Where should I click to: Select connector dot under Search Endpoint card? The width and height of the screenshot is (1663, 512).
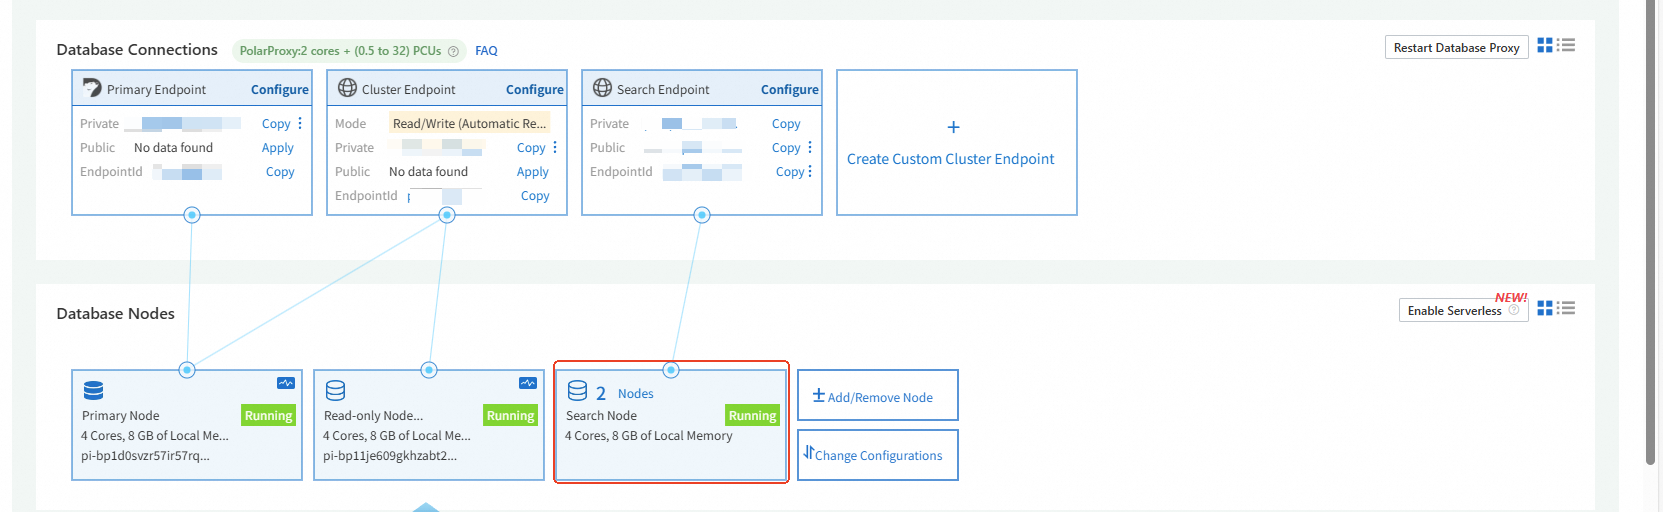coord(702,215)
